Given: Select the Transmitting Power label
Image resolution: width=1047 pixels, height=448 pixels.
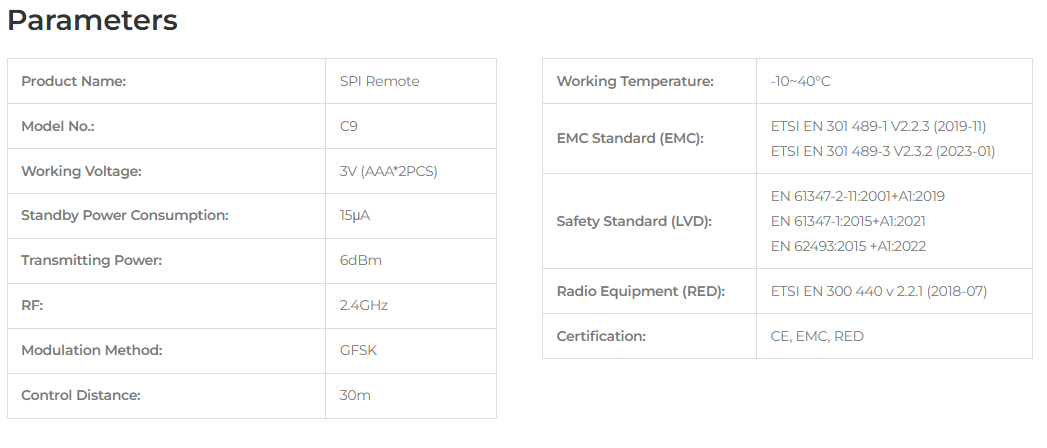Looking at the screenshot, I should [x=91, y=260].
